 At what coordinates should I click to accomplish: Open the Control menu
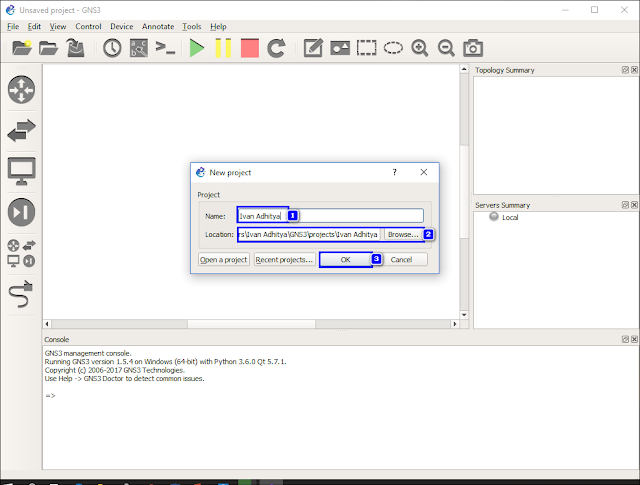pos(88,27)
